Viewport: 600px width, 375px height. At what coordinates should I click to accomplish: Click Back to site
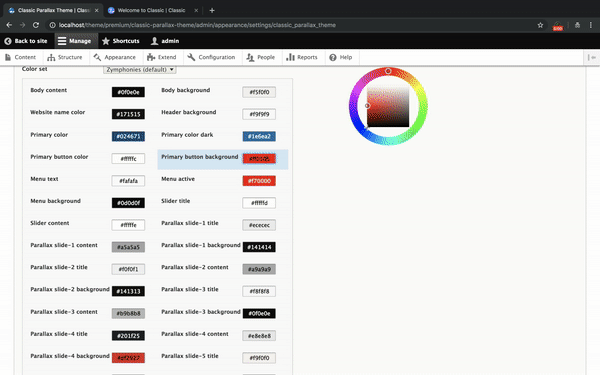tap(26, 41)
